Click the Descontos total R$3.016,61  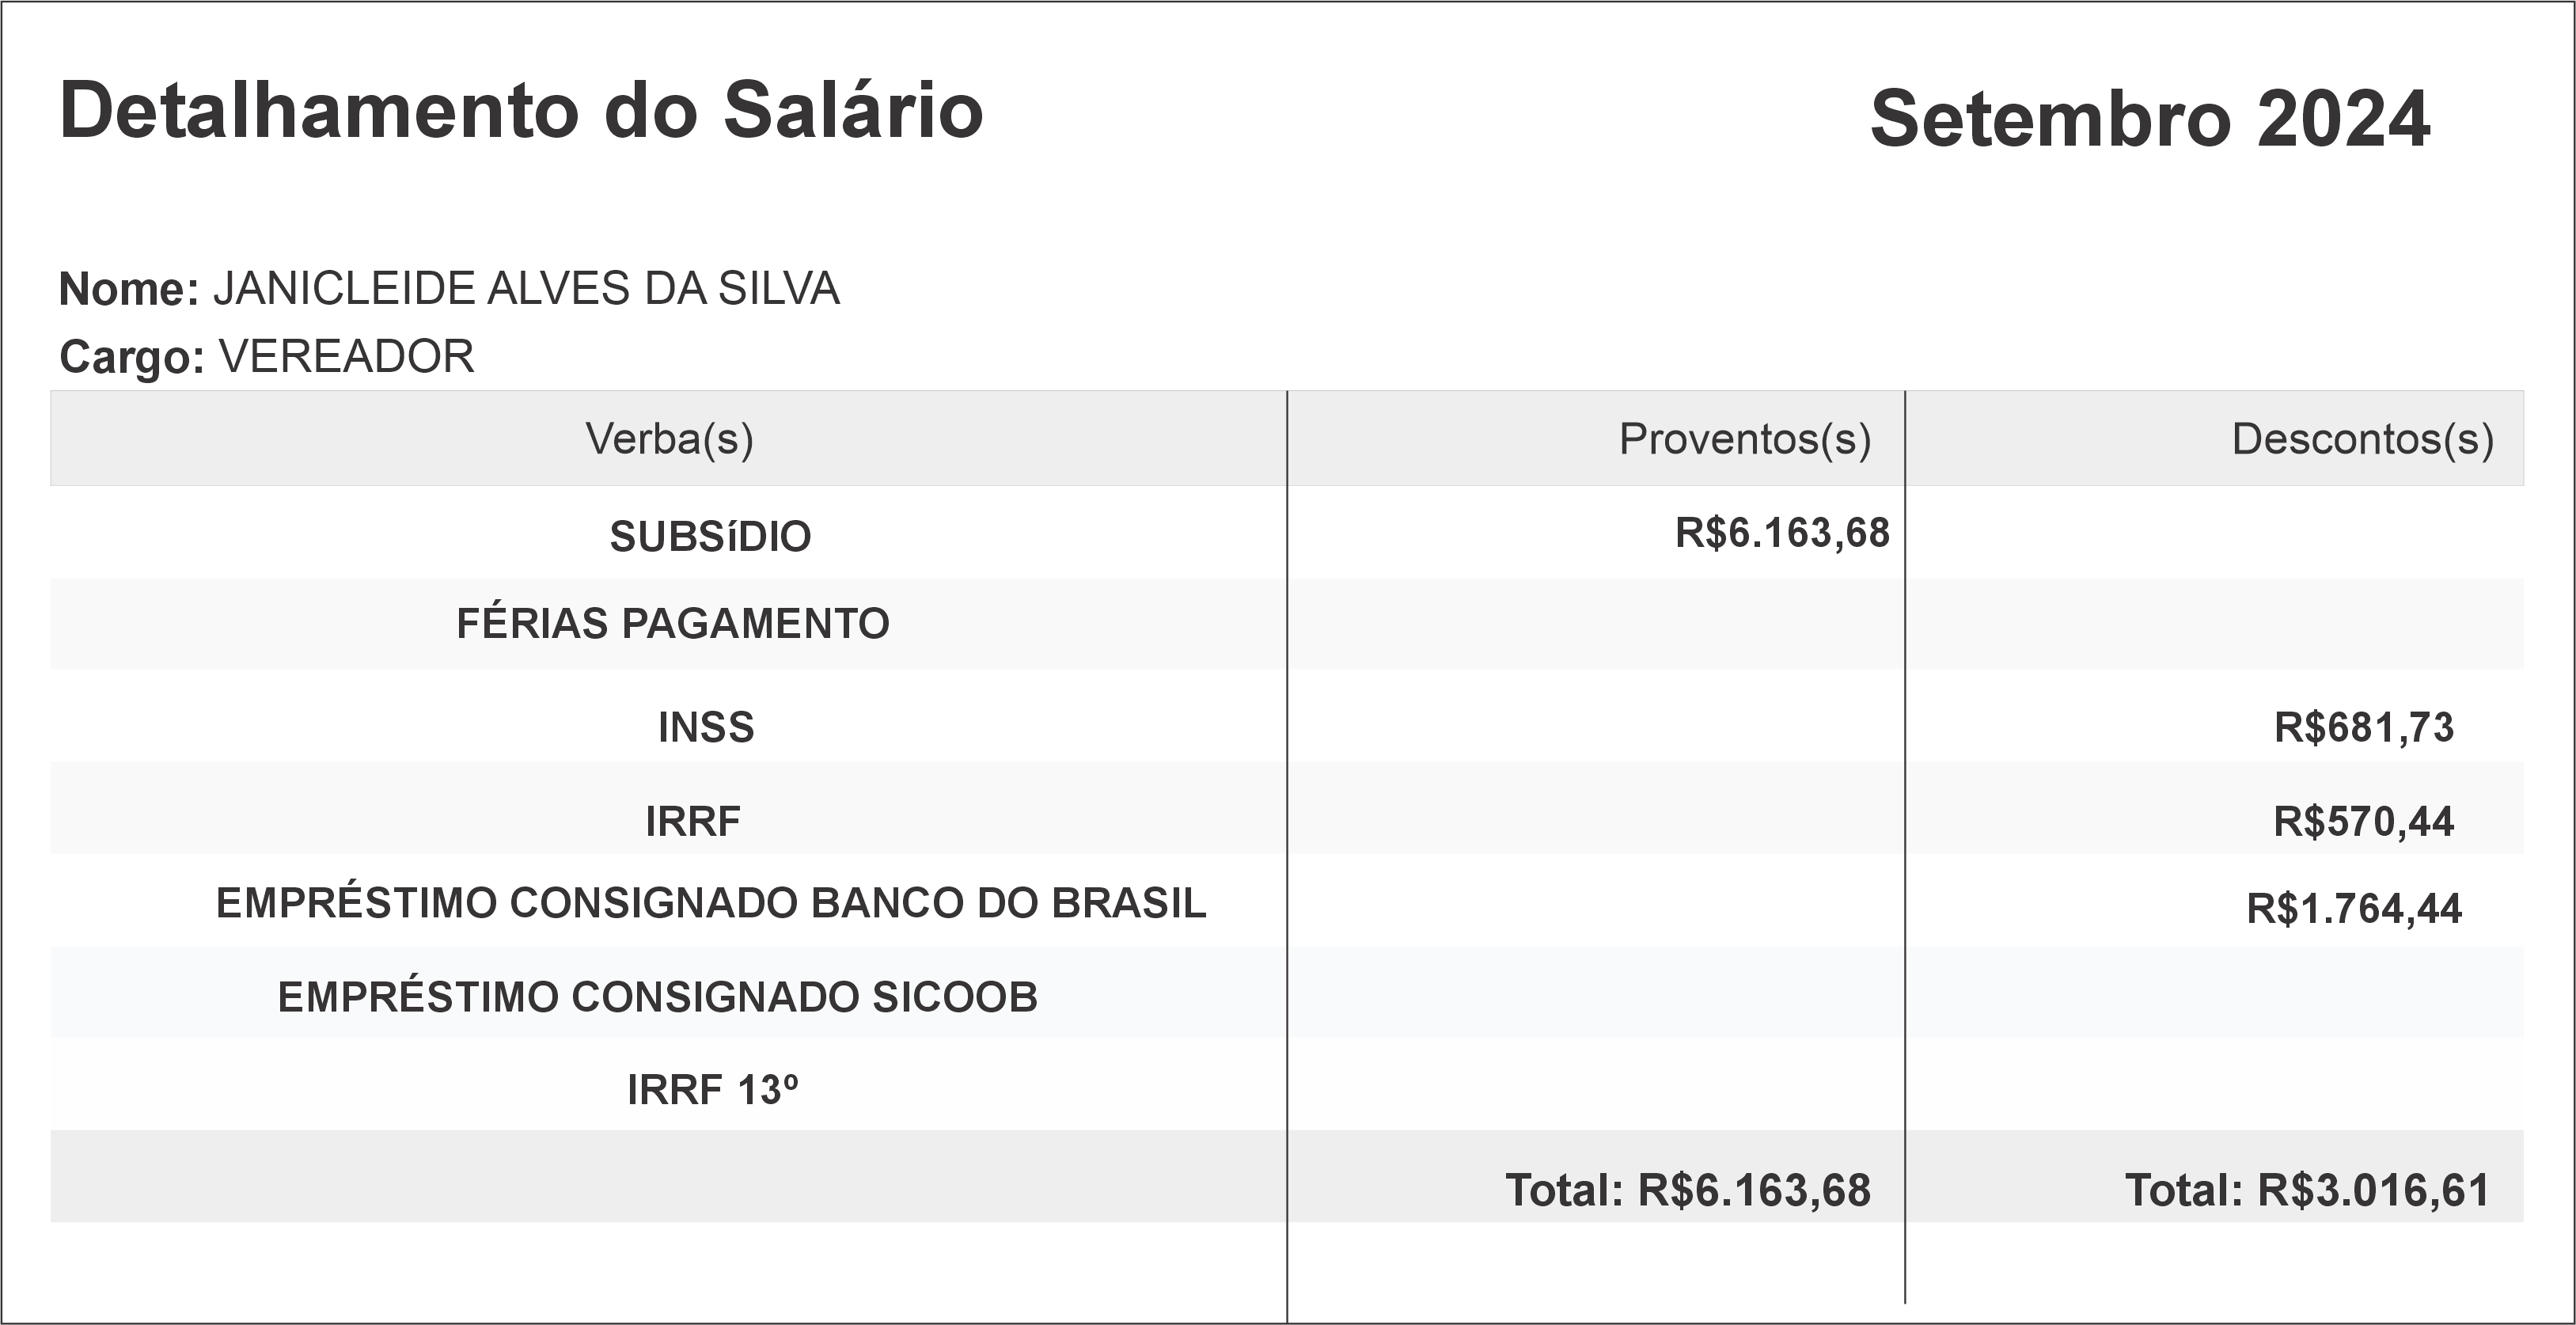click(x=2306, y=1191)
